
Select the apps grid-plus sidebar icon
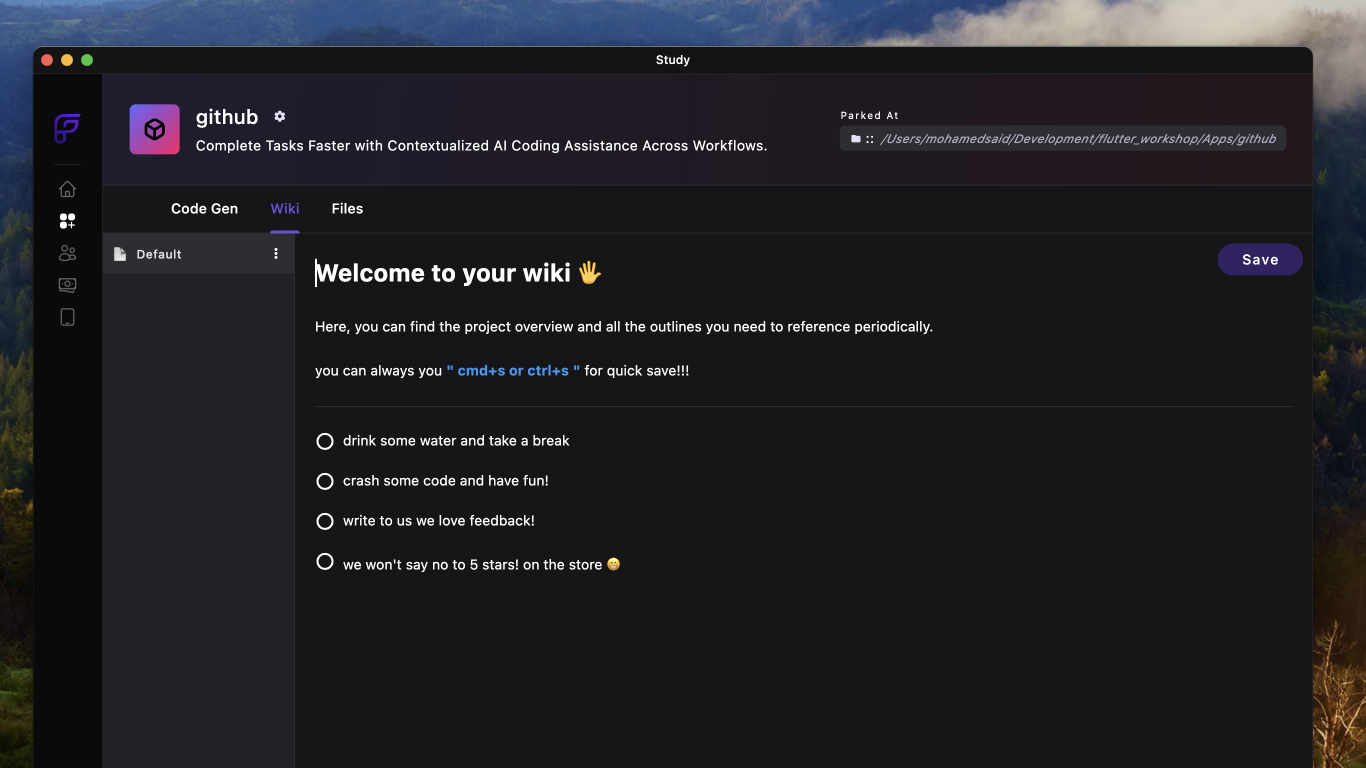tap(67, 221)
